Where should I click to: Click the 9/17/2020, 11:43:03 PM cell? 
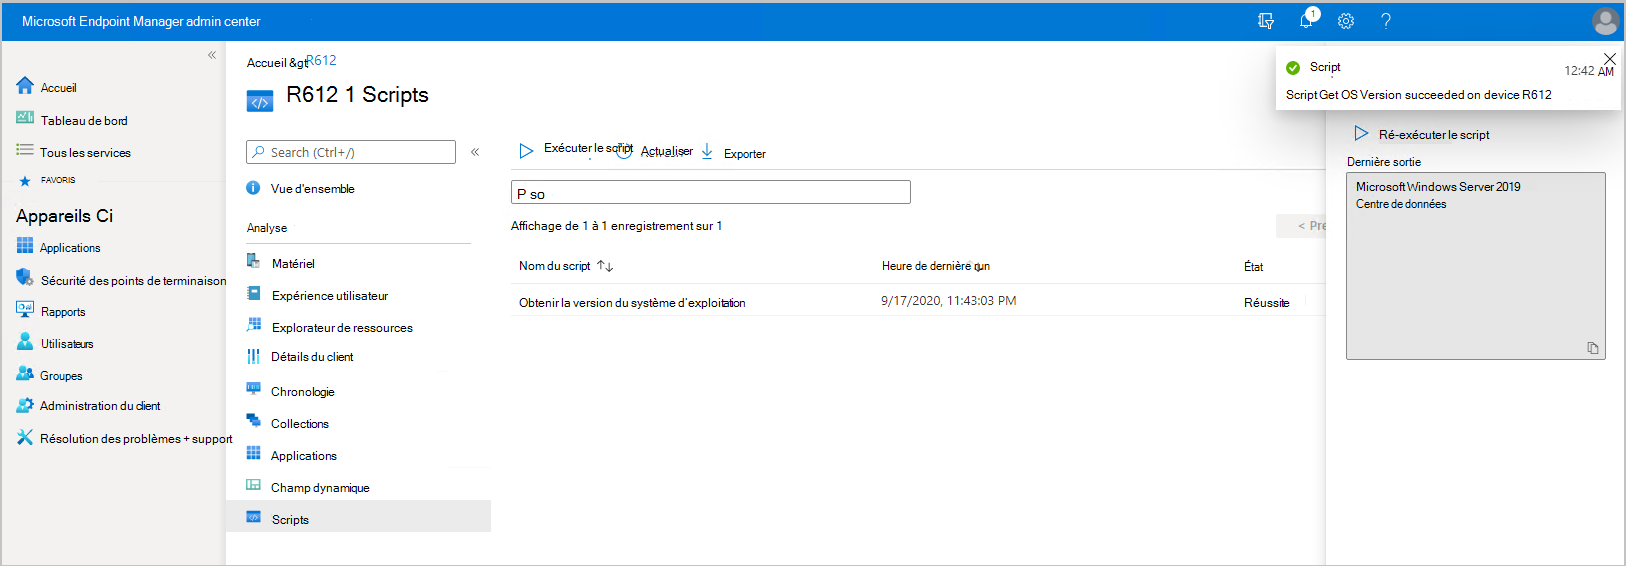pyautogui.click(x=948, y=301)
